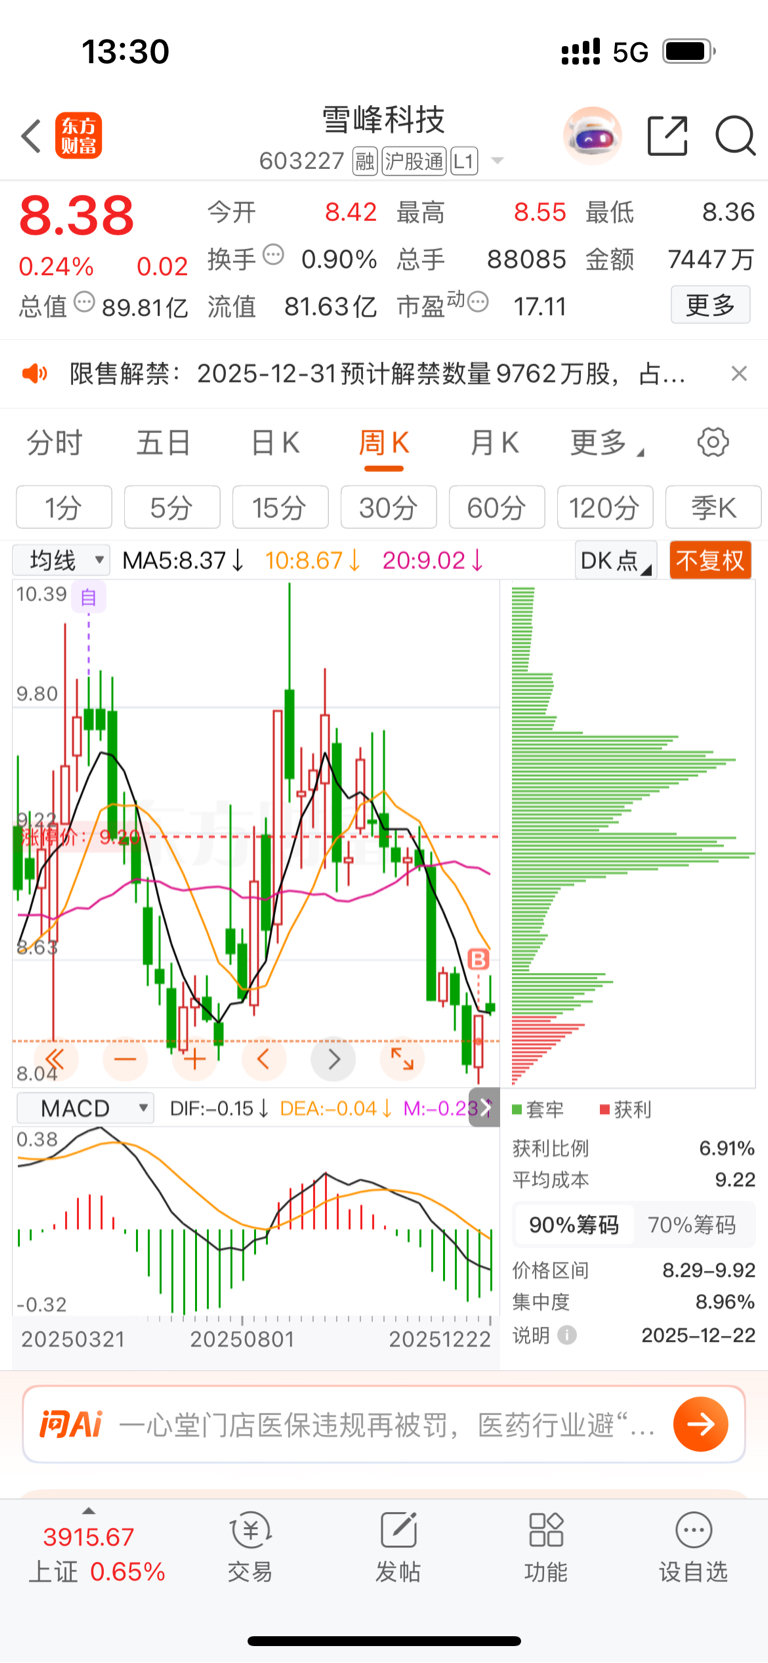Screen dimensions: 768x1663
Task: Select 季K period button
Action: coord(714,507)
